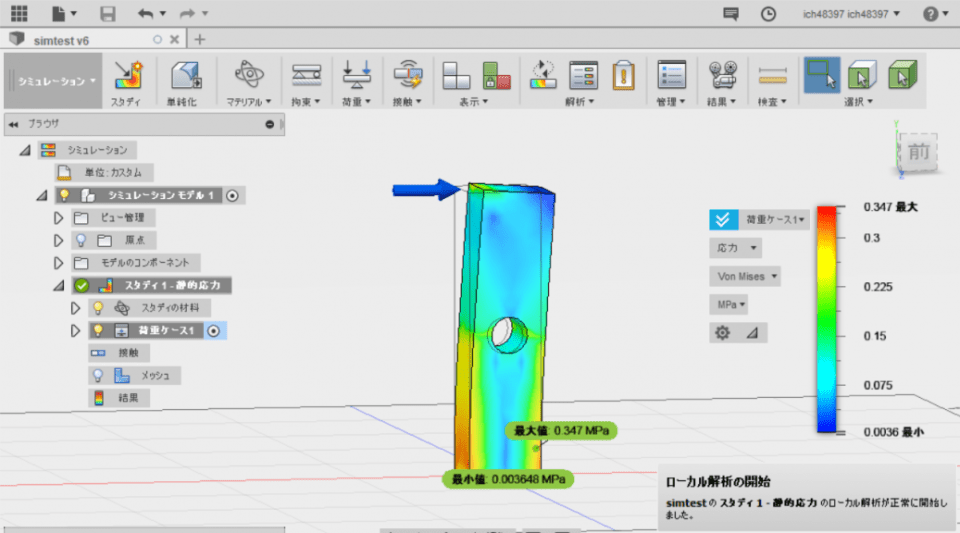Click the comment notification icon
This screenshot has height=533, width=960.
(x=731, y=14)
